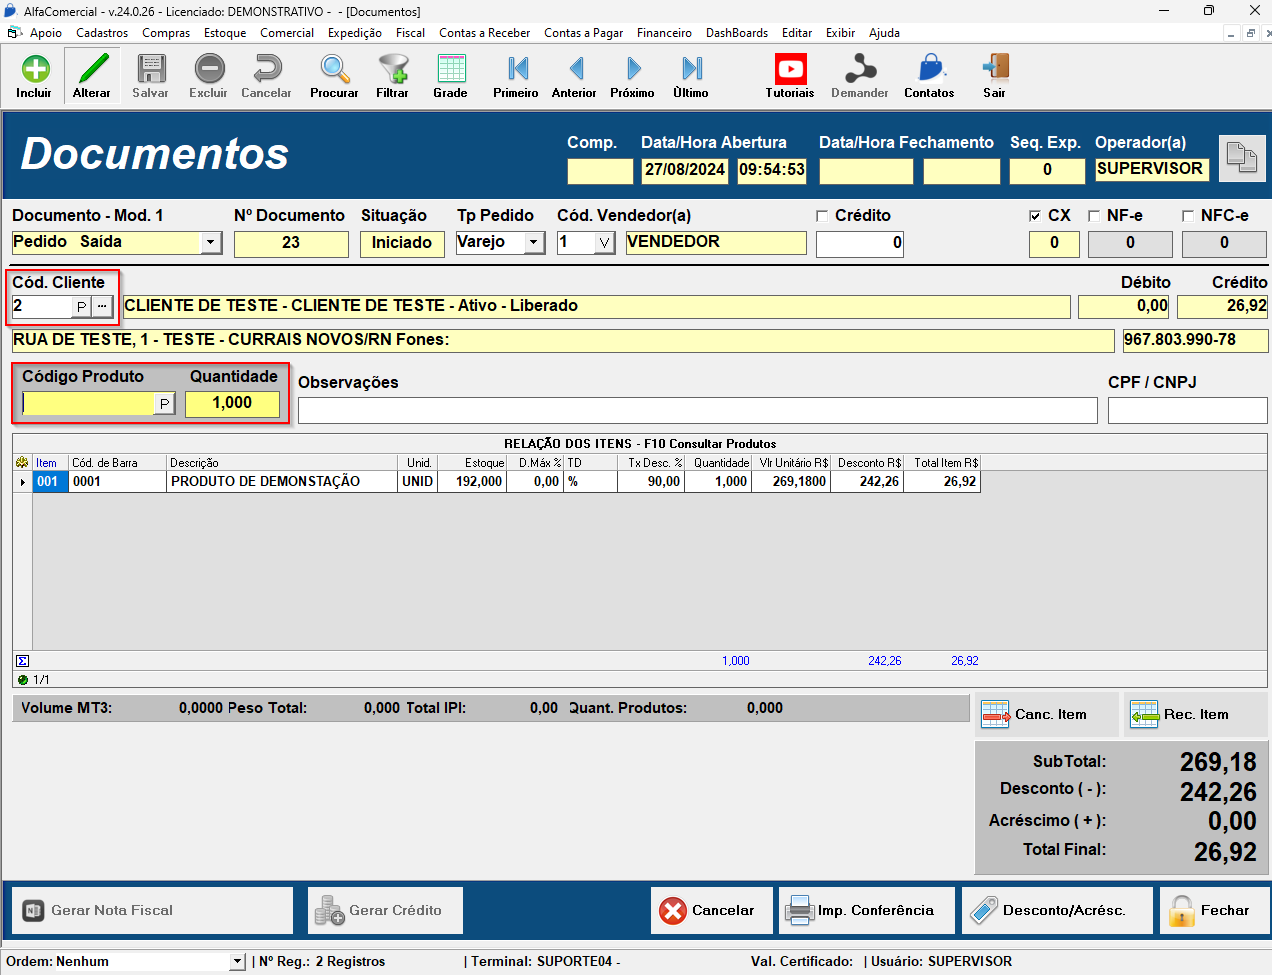Open the Estoque menu
This screenshot has width=1272, height=976.
click(x=225, y=33)
